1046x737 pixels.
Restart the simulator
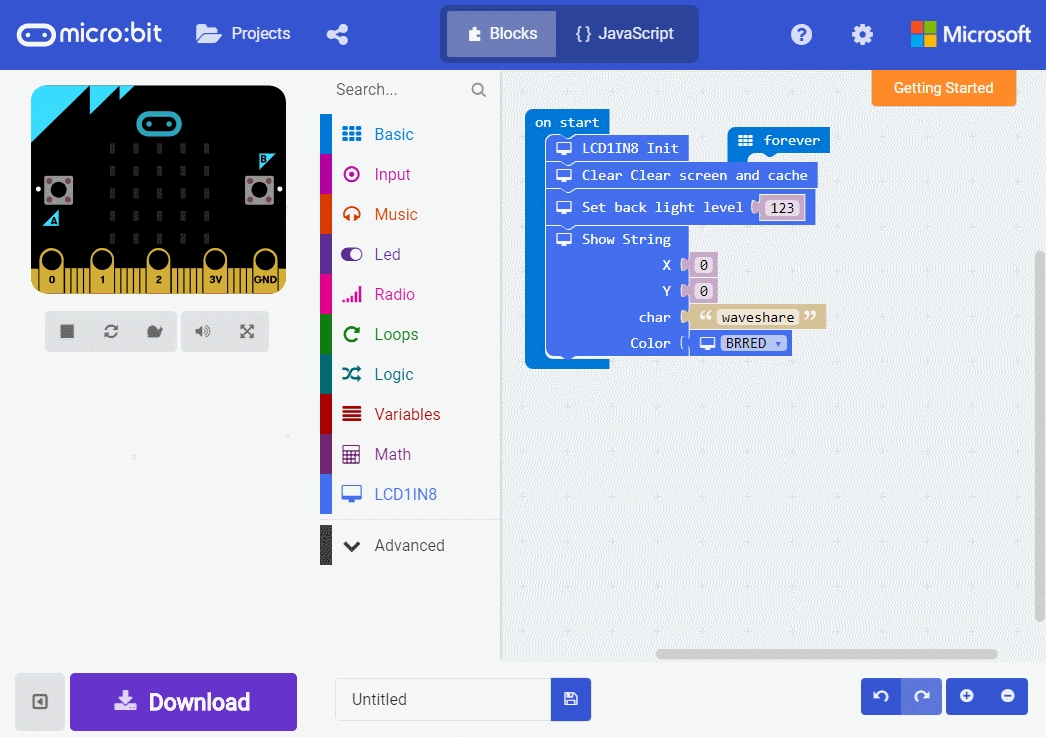coord(111,332)
